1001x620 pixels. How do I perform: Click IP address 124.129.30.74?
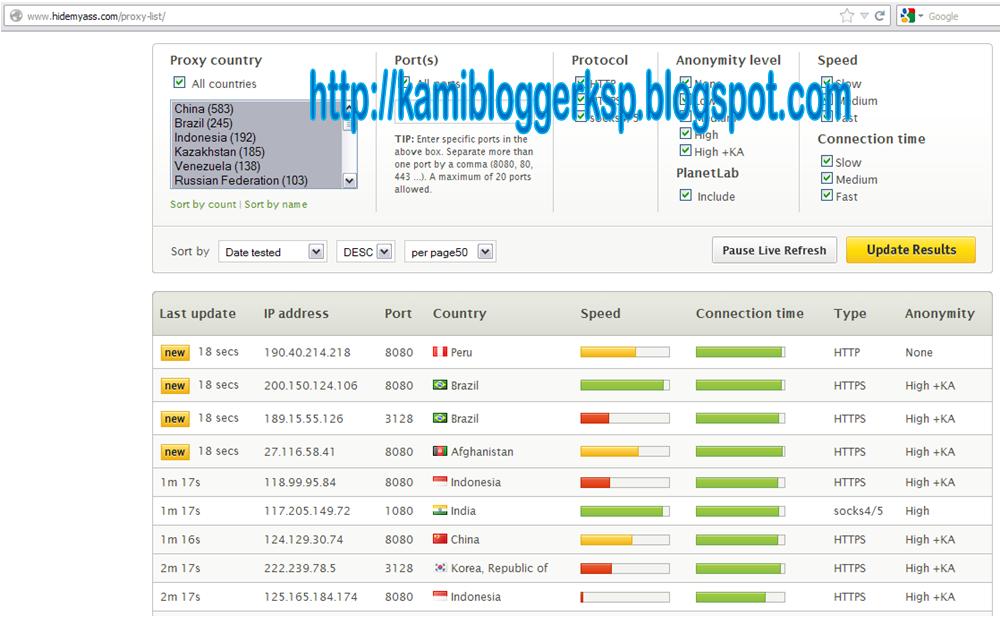tap(304, 540)
